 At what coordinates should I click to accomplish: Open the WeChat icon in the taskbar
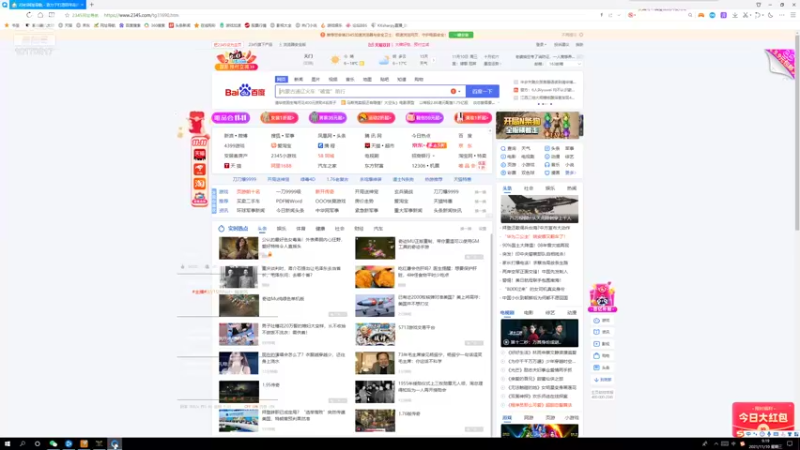pyautogui.click(x=53, y=444)
